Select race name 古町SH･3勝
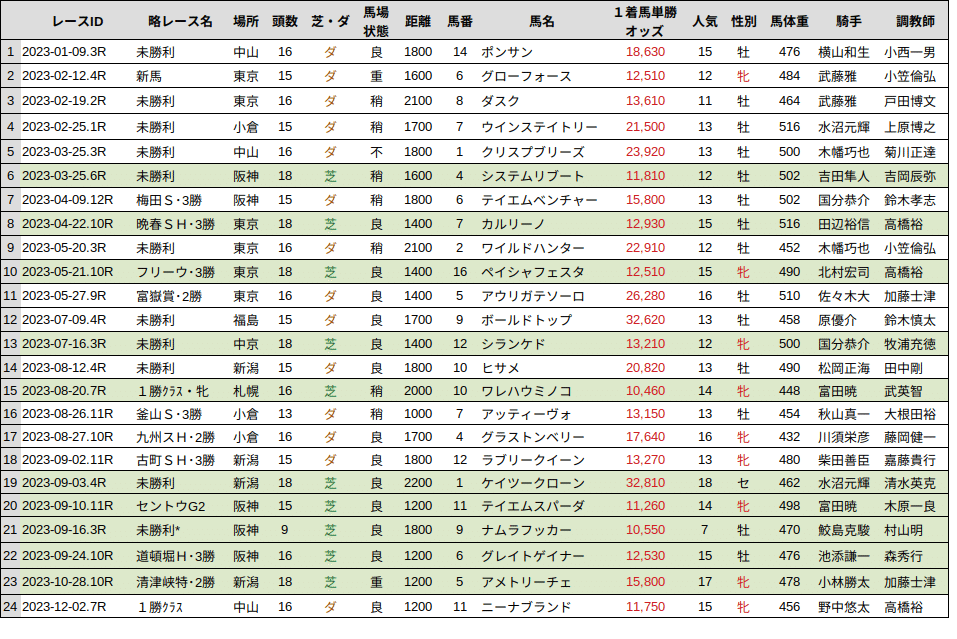The height and width of the screenshot is (639, 957). pyautogui.click(x=176, y=460)
